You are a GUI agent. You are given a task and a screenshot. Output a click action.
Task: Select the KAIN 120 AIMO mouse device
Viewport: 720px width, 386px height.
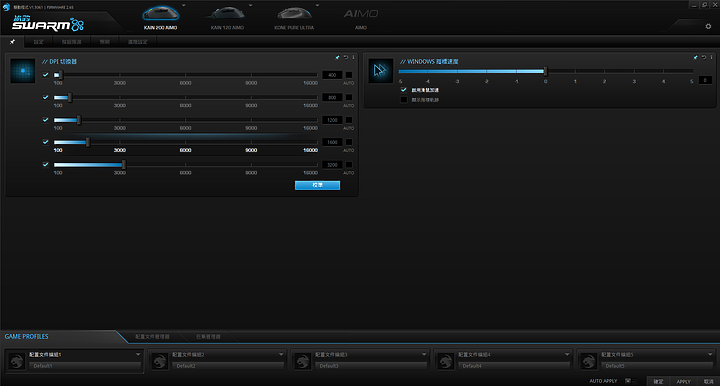[x=227, y=18]
